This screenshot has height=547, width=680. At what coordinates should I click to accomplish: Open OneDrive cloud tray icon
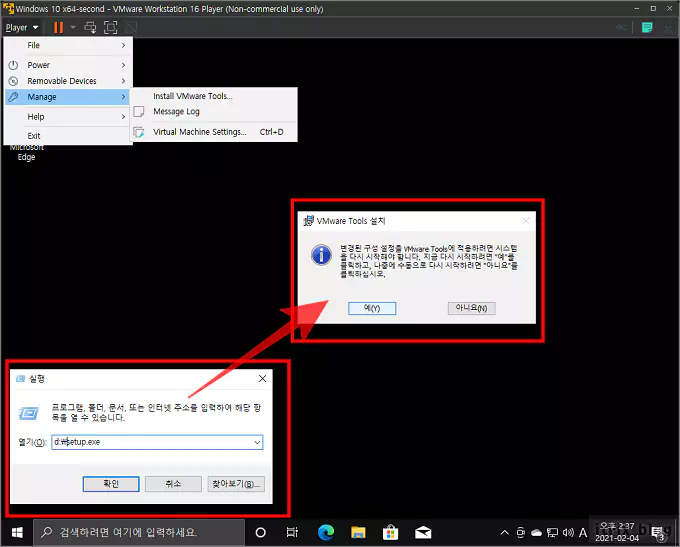(536, 533)
